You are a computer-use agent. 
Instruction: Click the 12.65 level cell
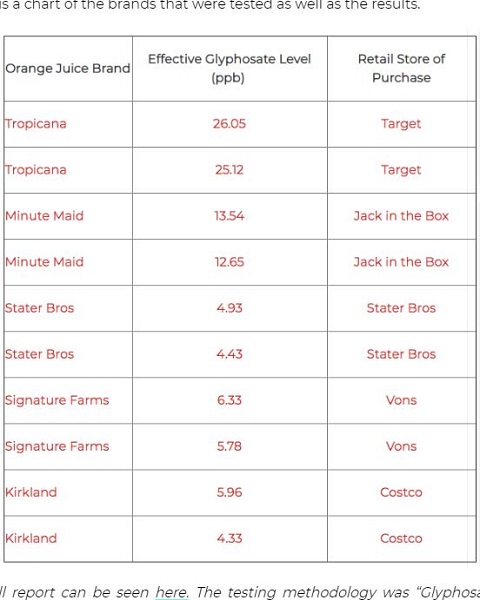click(229, 262)
